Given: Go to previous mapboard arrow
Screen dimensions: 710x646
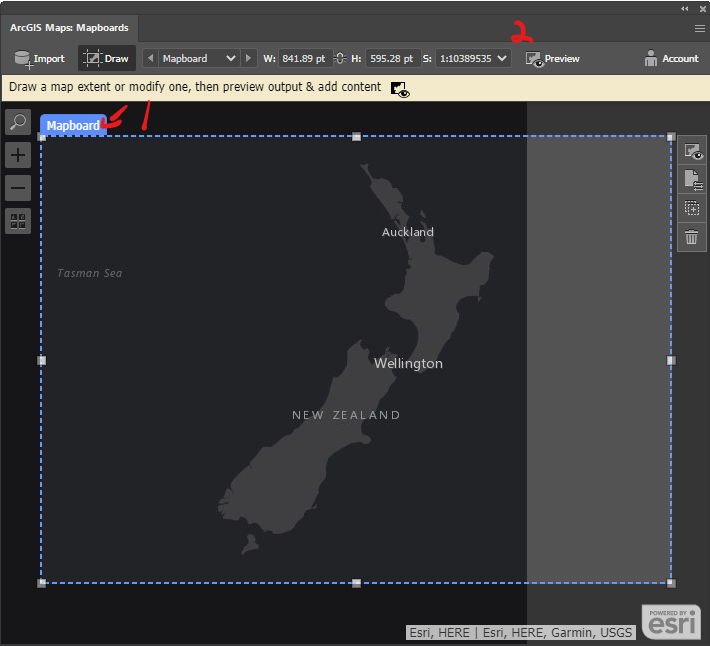Looking at the screenshot, I should pyautogui.click(x=151, y=58).
